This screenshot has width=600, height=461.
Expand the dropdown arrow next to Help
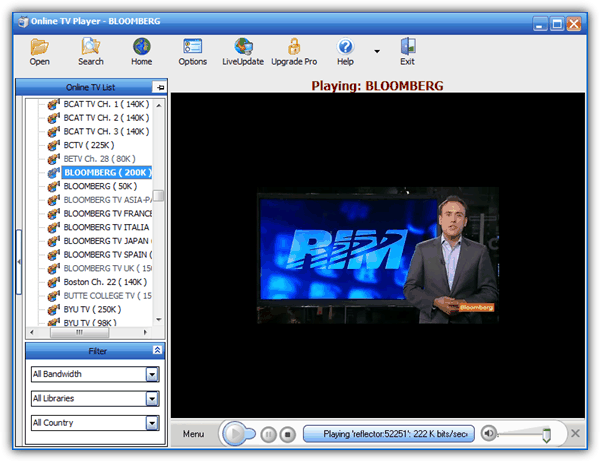click(x=377, y=51)
